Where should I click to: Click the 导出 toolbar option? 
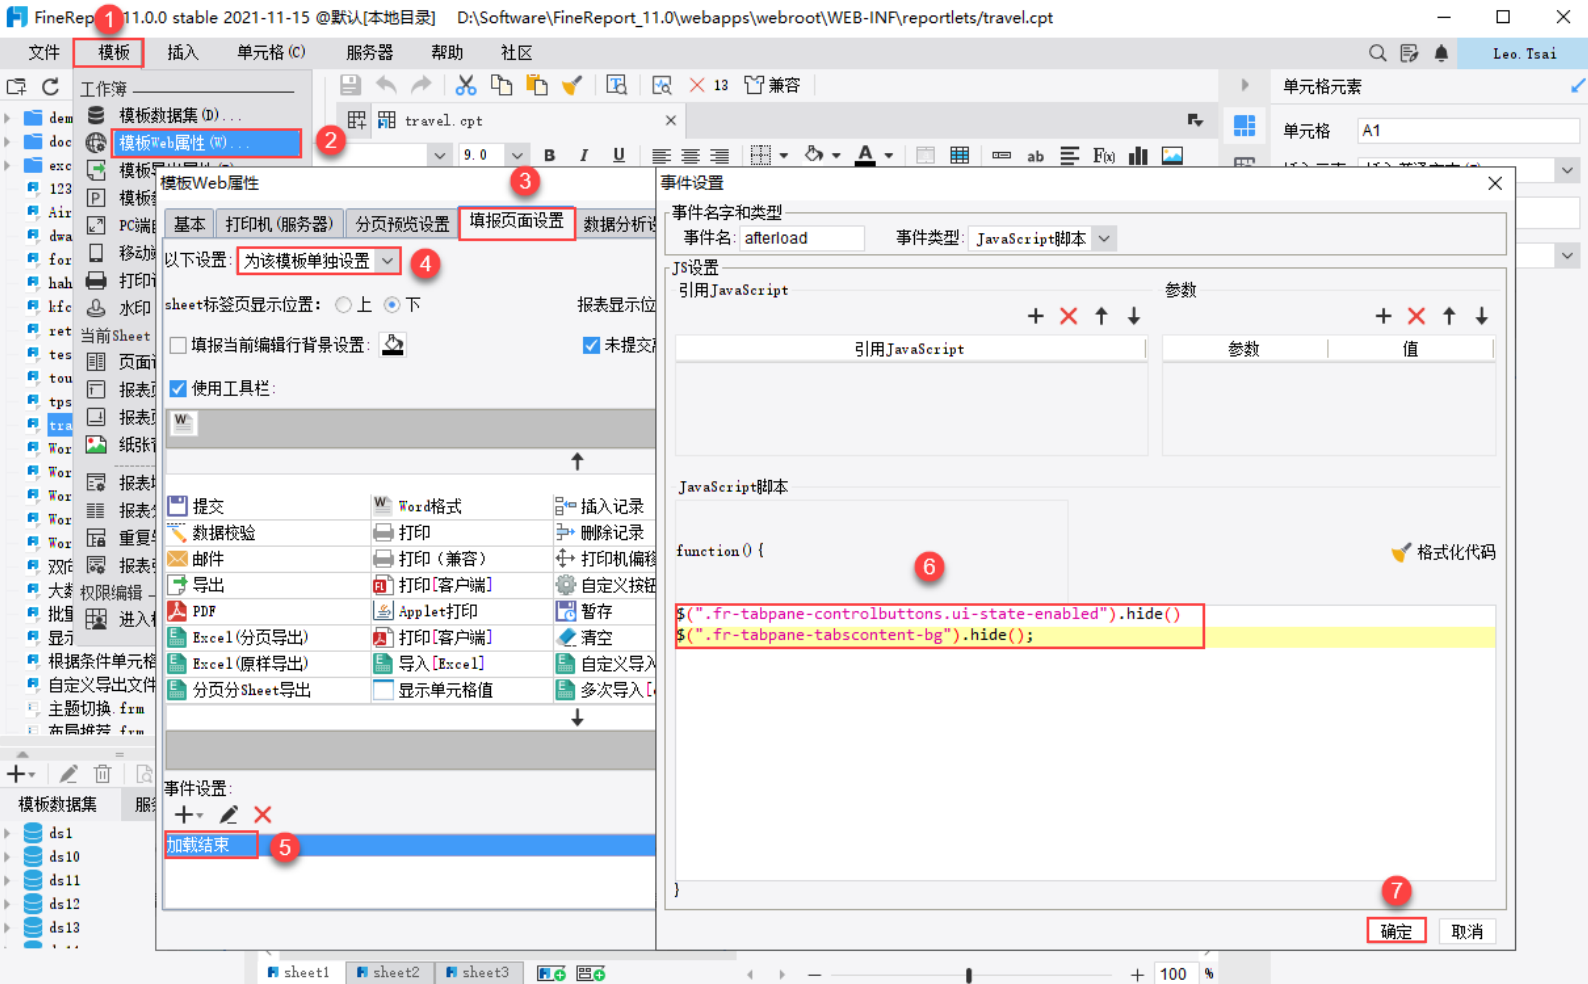point(197,585)
